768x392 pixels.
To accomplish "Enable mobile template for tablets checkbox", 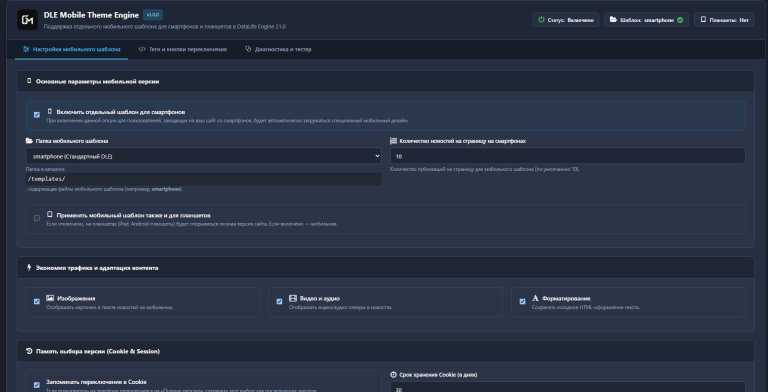I will (37, 218).
